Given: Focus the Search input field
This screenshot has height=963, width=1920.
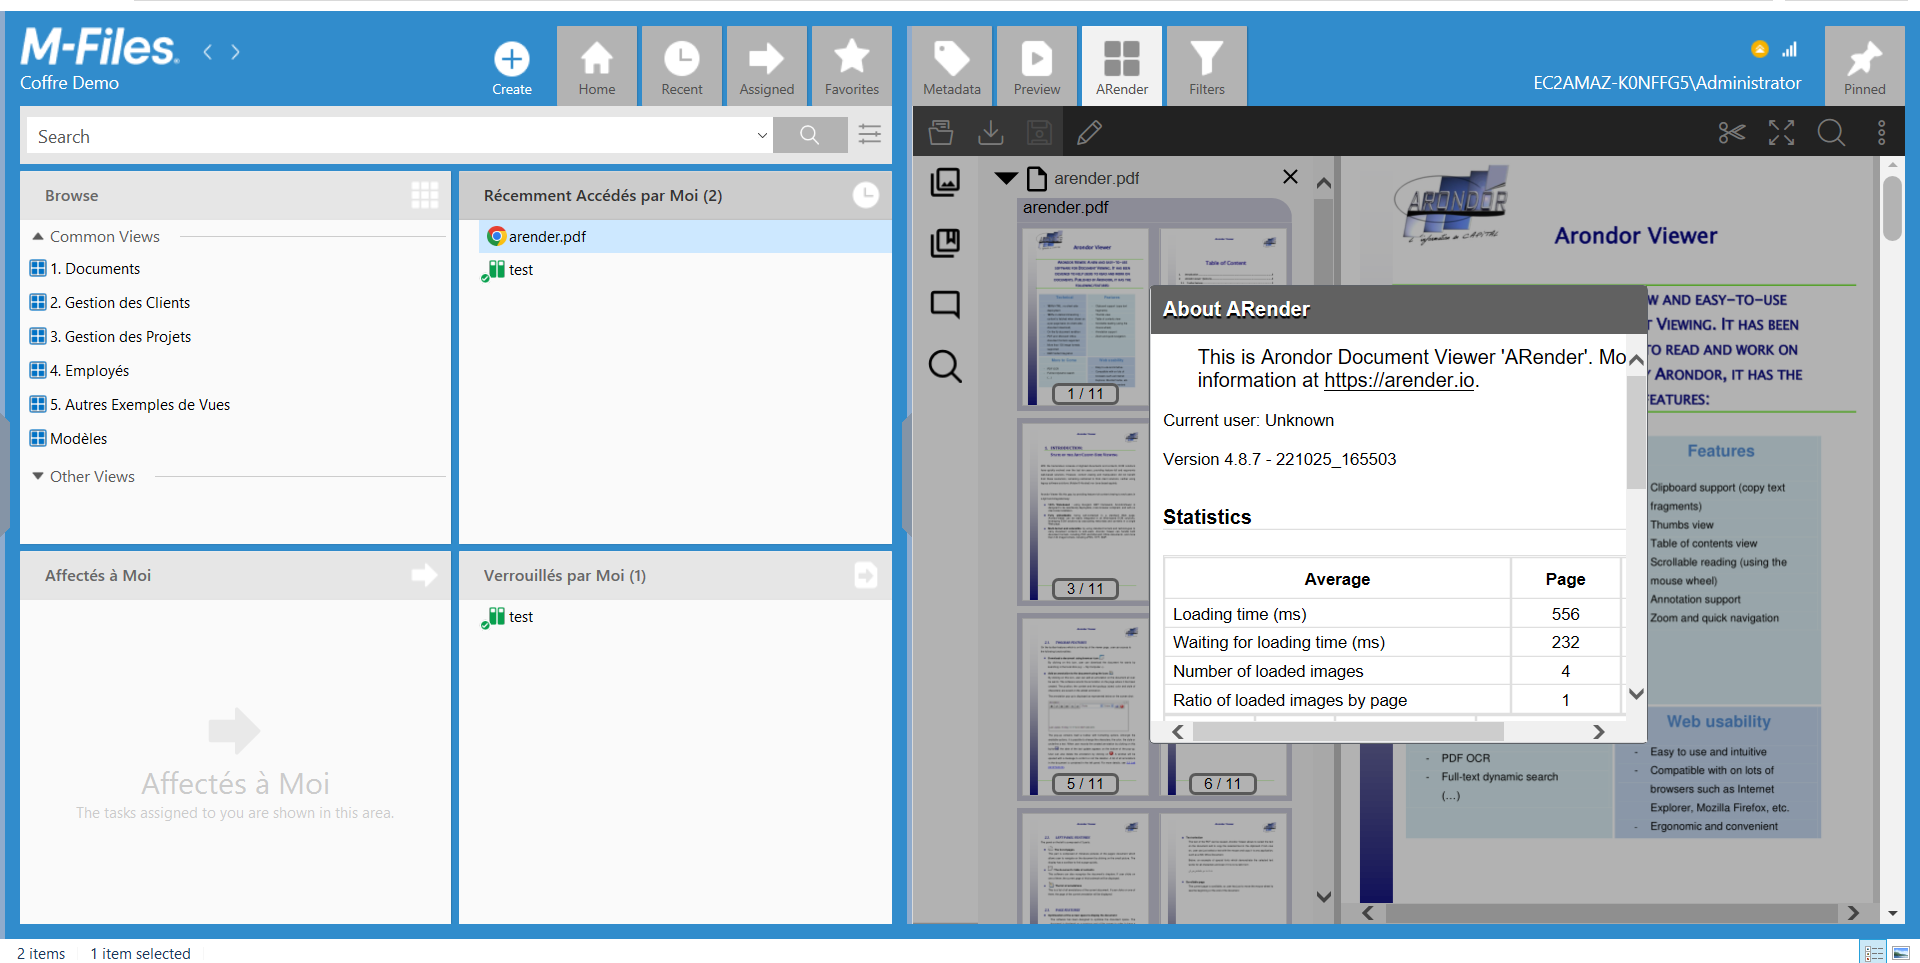Looking at the screenshot, I should point(390,136).
